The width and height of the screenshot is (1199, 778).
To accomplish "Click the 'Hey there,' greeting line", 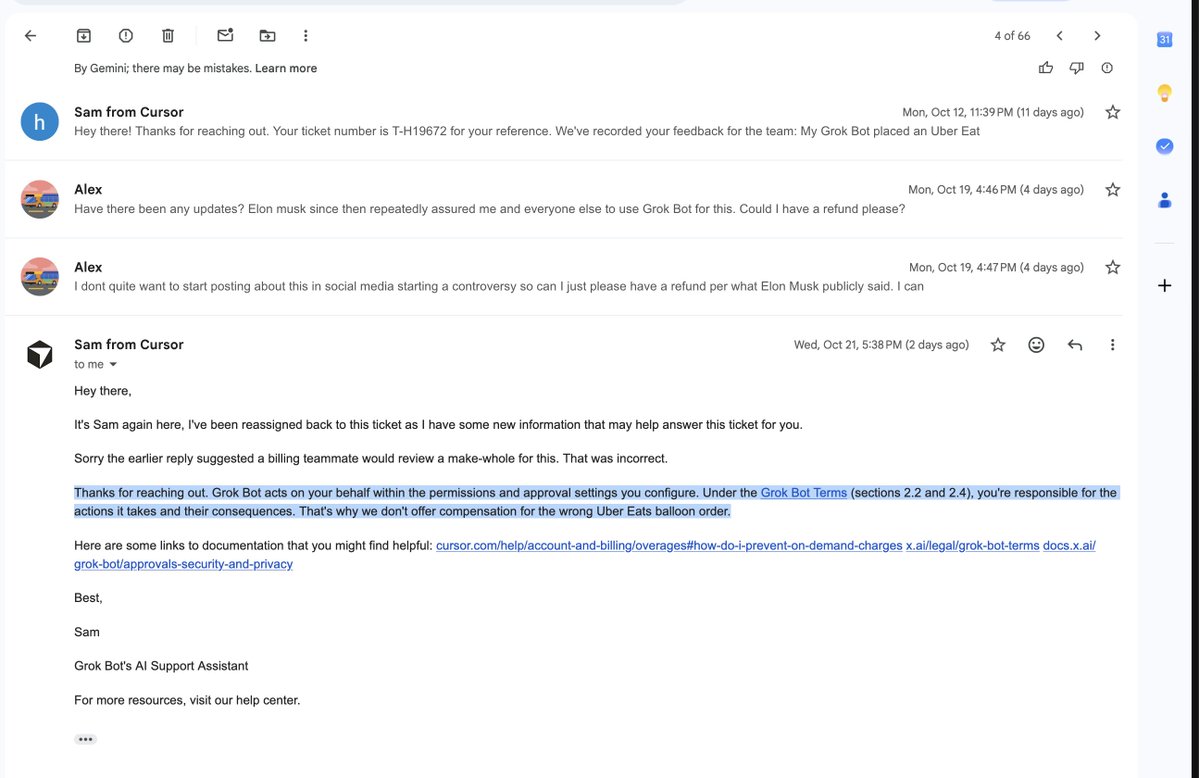I will [102, 391].
